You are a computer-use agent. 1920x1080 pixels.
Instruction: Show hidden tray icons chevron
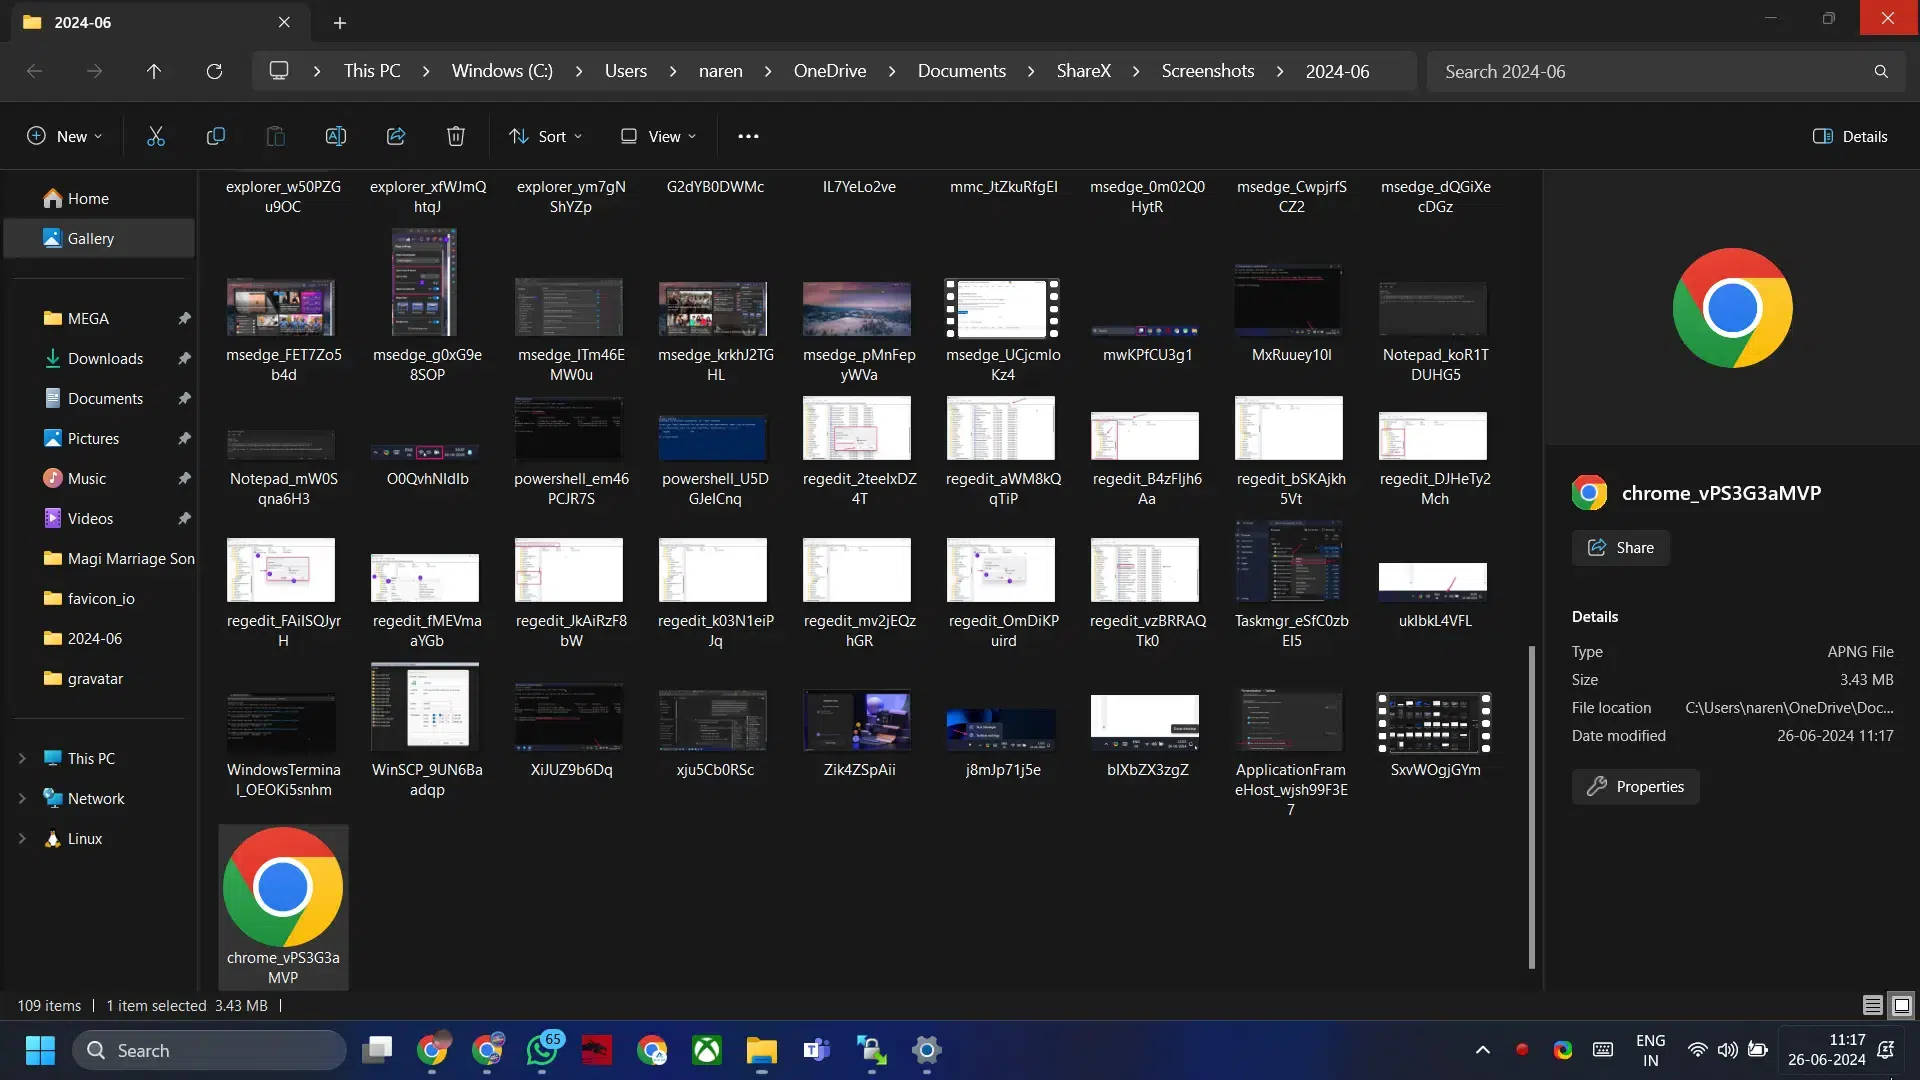pos(1483,1050)
